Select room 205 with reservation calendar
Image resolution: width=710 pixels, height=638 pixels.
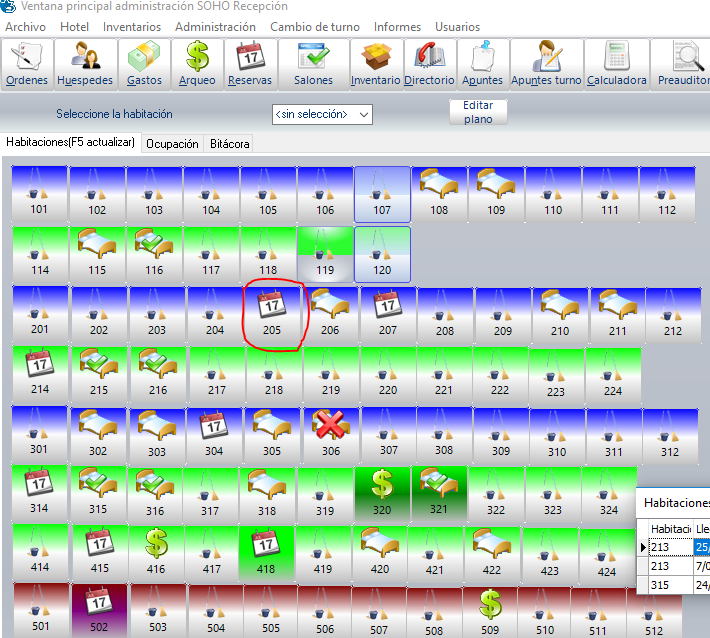272,312
